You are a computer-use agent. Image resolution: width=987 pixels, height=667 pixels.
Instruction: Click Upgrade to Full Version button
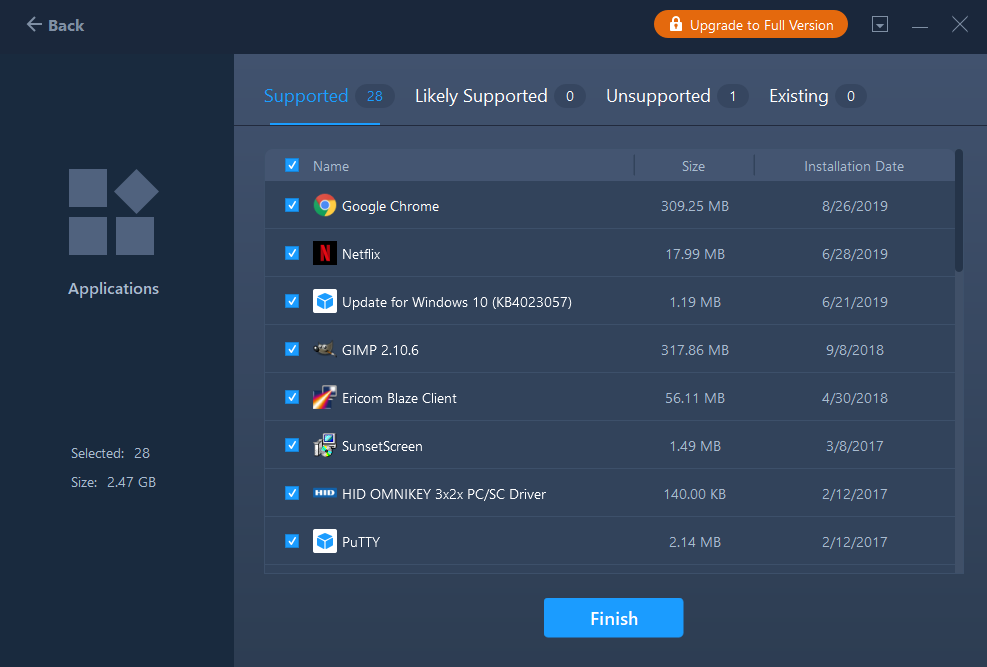click(750, 25)
